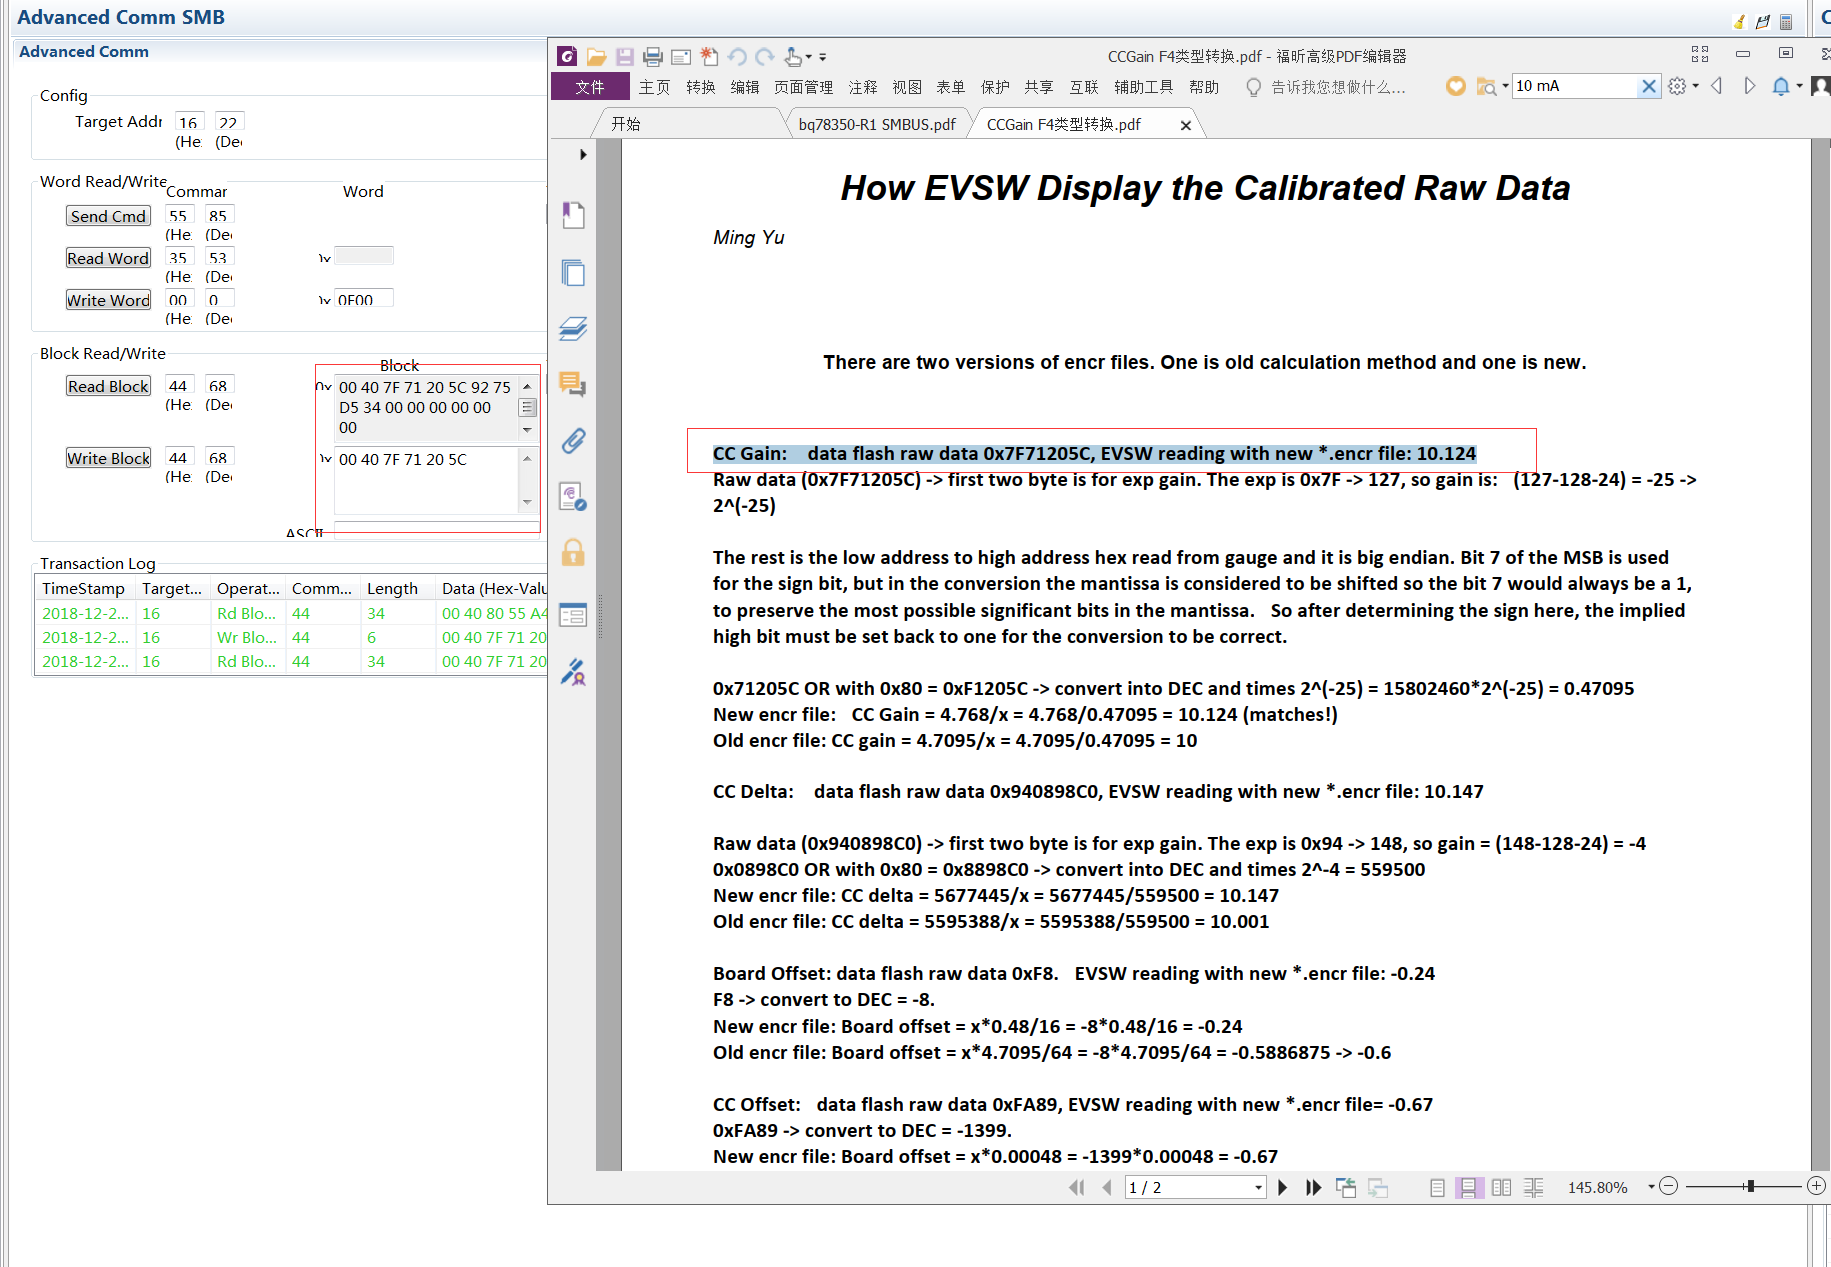Click the 10 mA search field
The image size is (1831, 1267).
pos(1575,86)
